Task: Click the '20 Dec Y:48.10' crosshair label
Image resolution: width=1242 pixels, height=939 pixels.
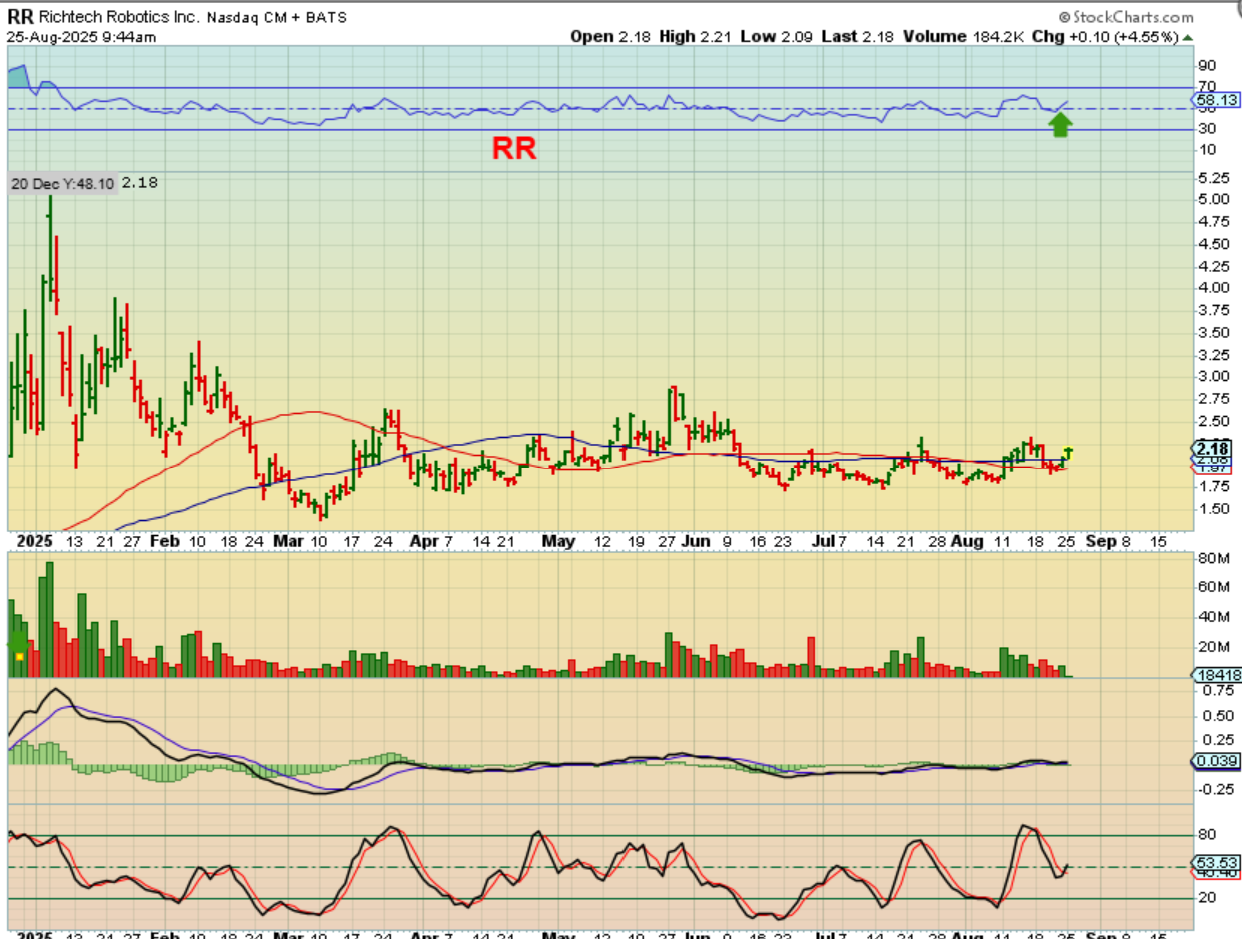Action: click(x=64, y=184)
